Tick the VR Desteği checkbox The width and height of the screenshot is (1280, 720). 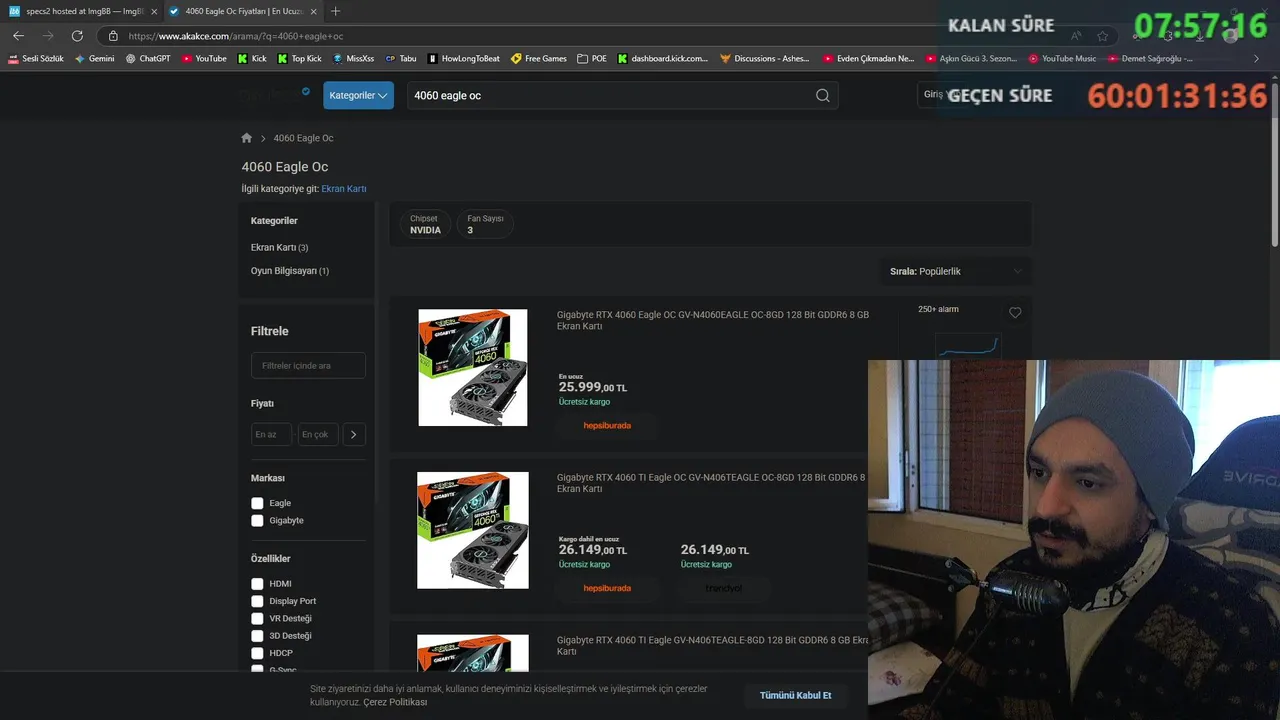coord(257,618)
